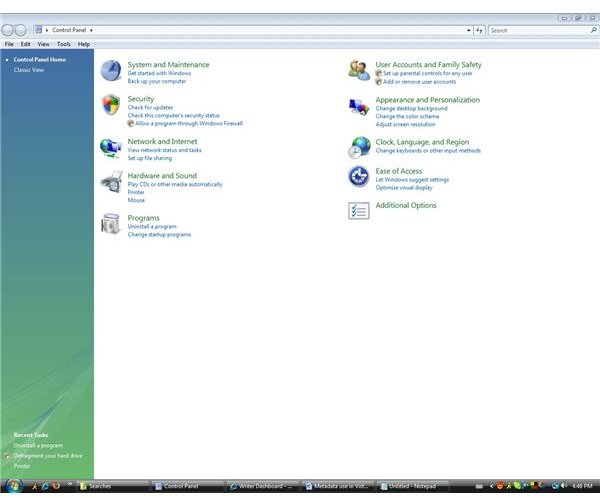Click the Clock, Language, and Region globe icon
This screenshot has height=498, width=600.
[359, 148]
